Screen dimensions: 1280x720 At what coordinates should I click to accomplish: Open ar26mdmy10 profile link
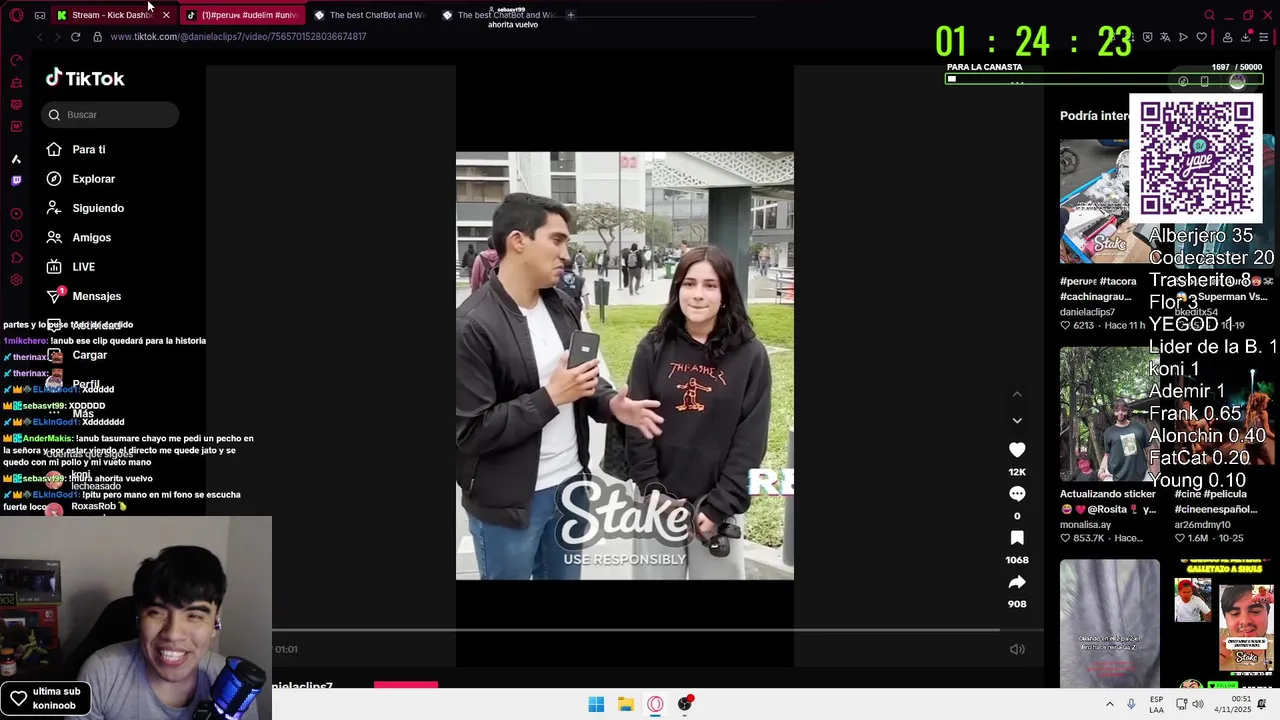pos(1204,524)
